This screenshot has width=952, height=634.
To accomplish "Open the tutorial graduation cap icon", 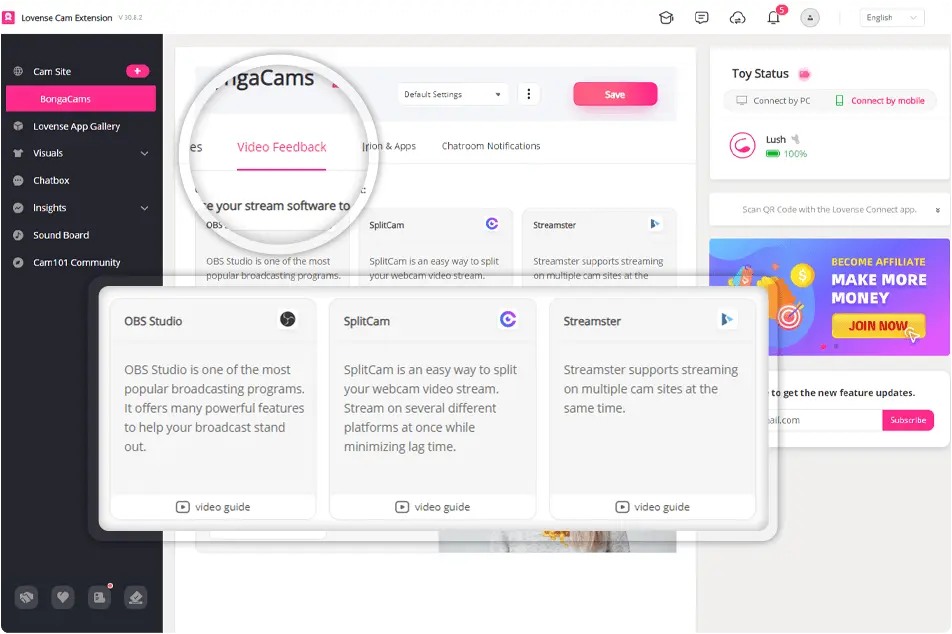I will click(666, 18).
